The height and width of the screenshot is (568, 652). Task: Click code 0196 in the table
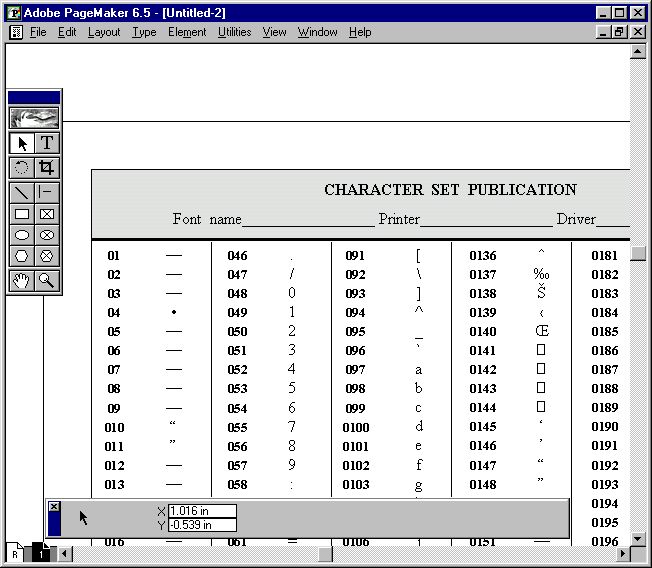tap(605, 541)
